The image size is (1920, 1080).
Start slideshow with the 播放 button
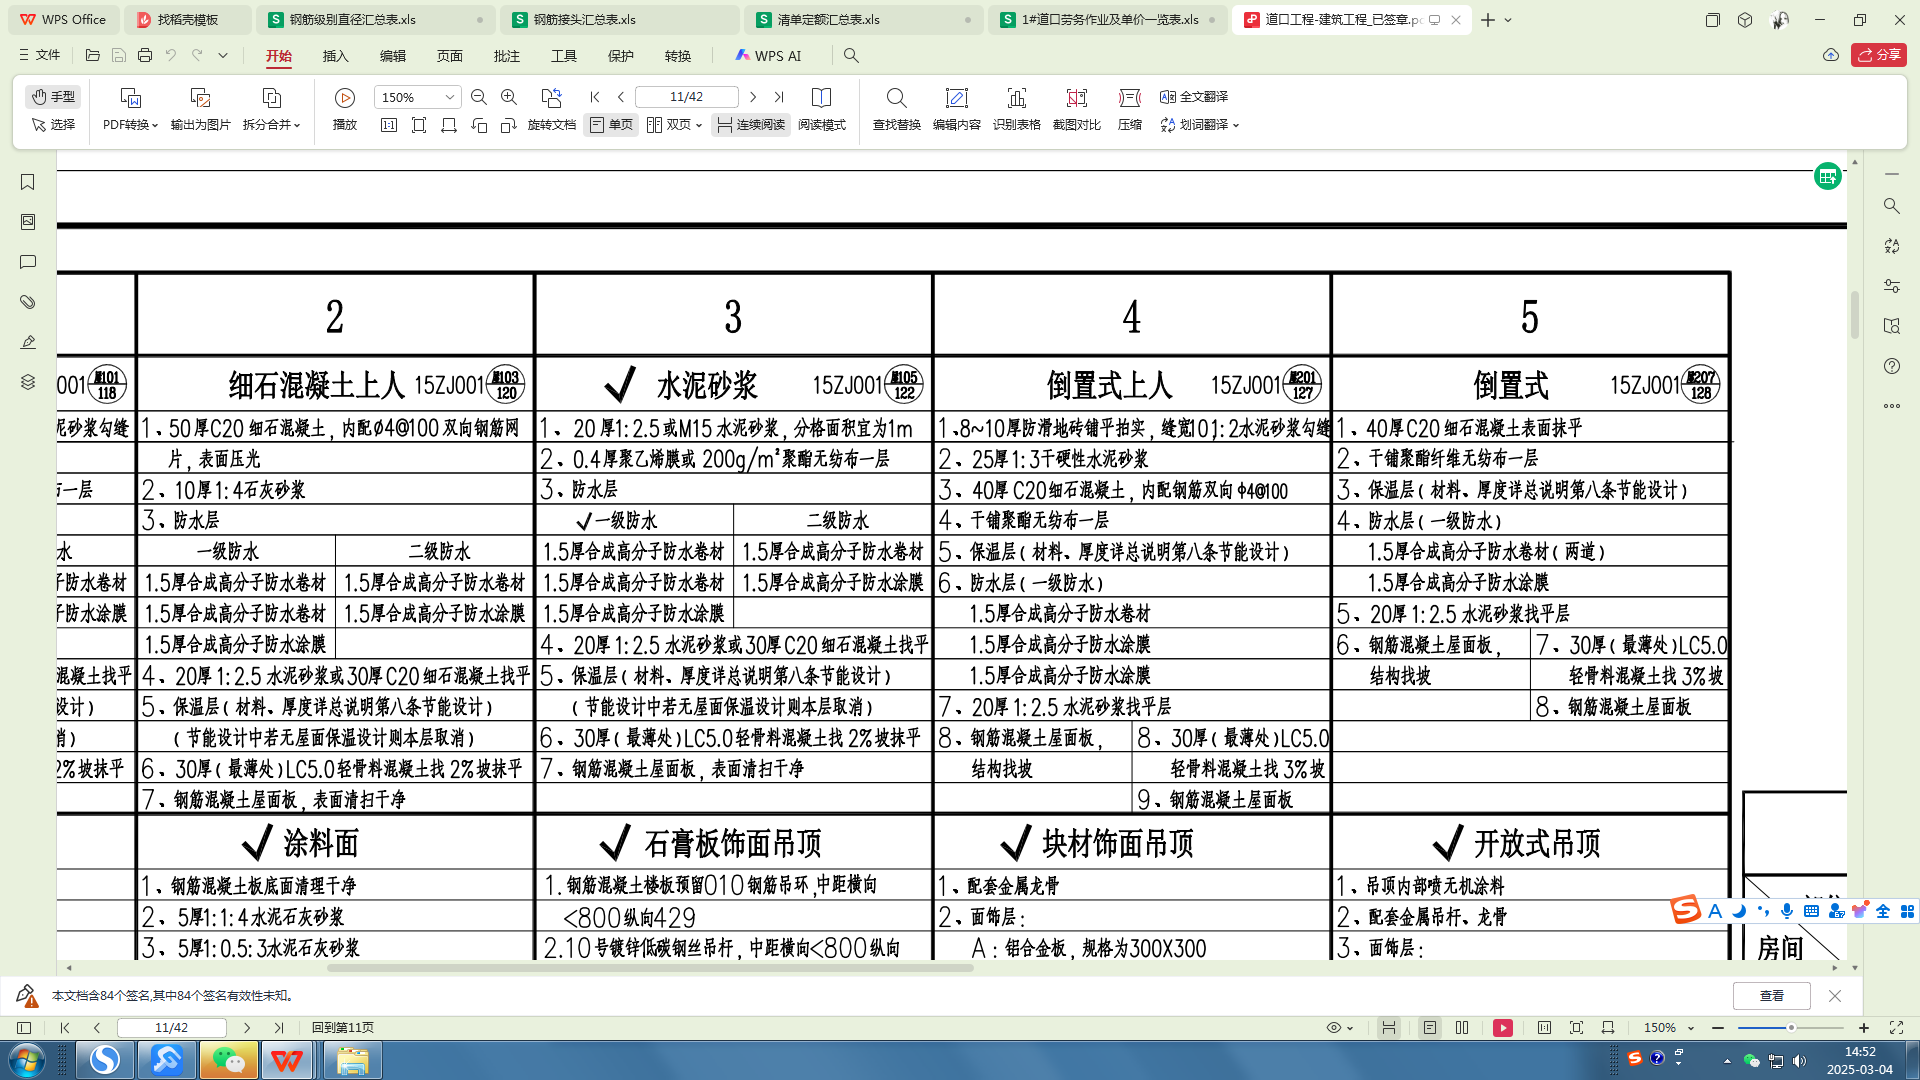(345, 108)
